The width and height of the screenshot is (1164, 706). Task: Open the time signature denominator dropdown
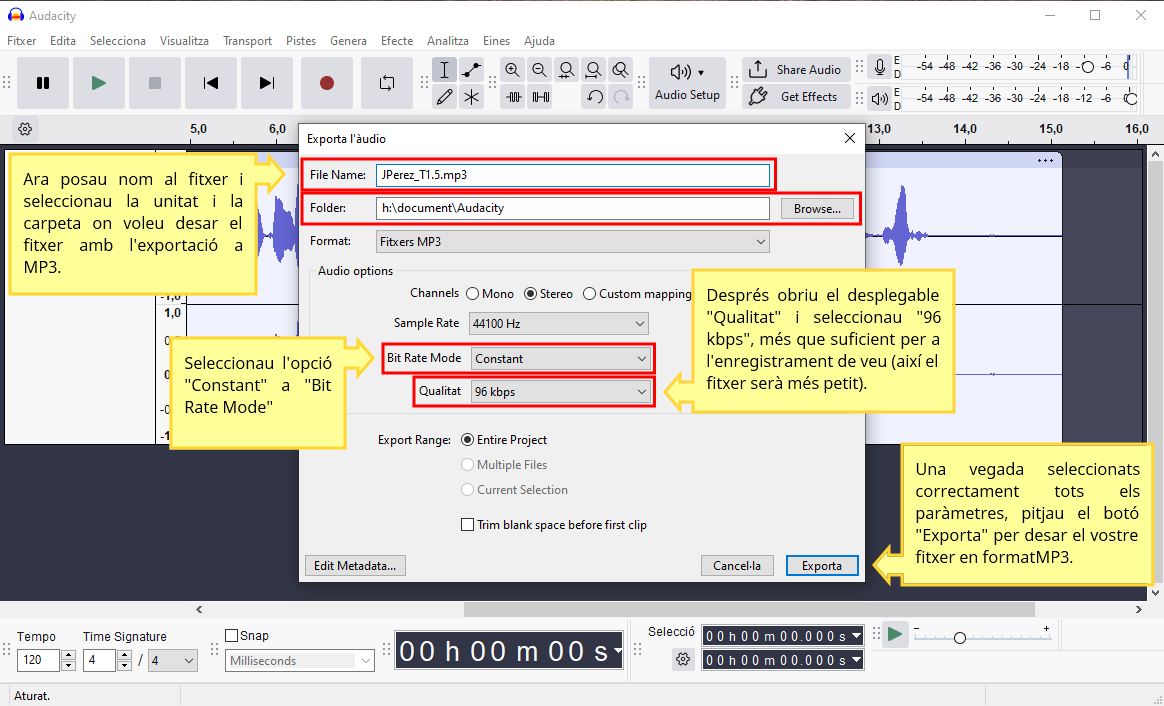click(173, 660)
